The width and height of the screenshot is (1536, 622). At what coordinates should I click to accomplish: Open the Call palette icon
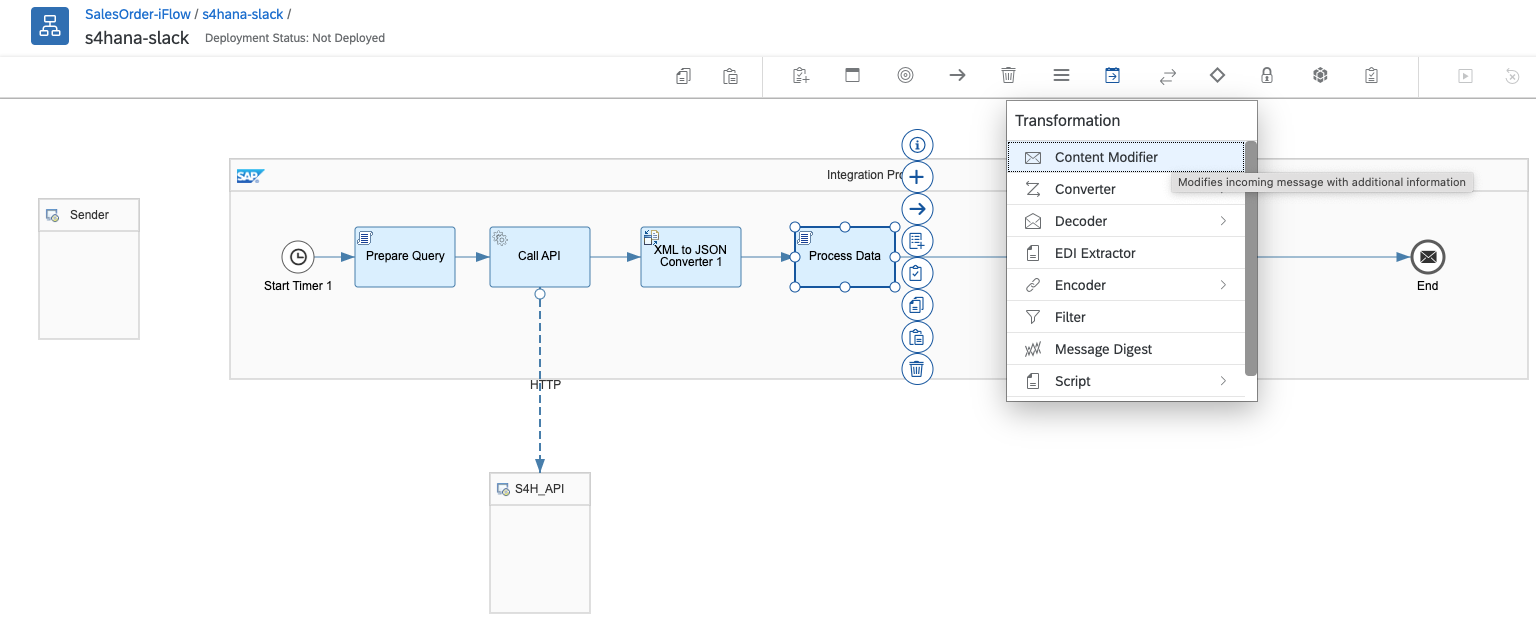pyautogui.click(x=1167, y=75)
